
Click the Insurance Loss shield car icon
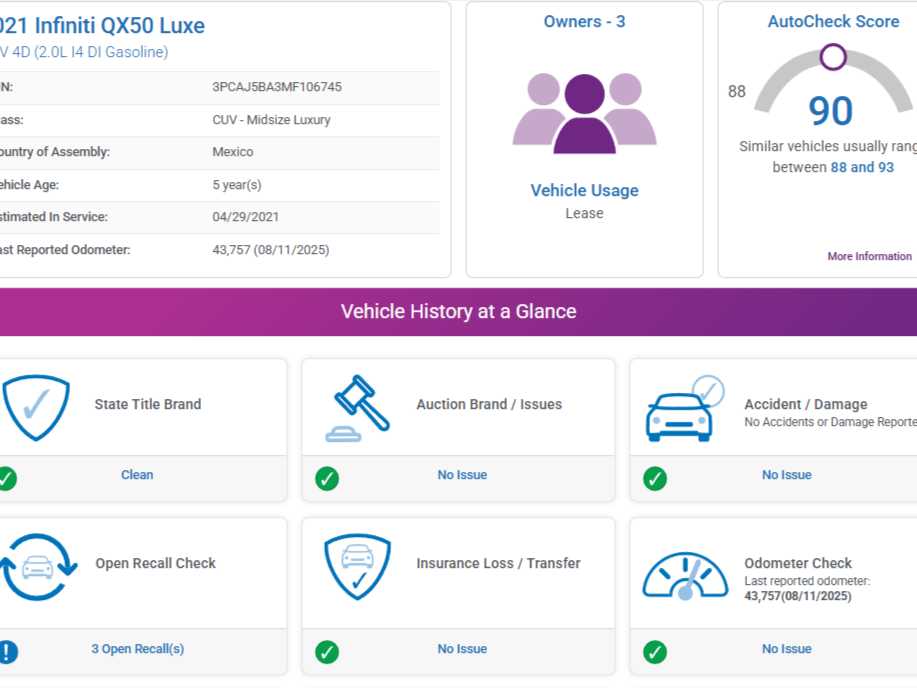[357, 566]
